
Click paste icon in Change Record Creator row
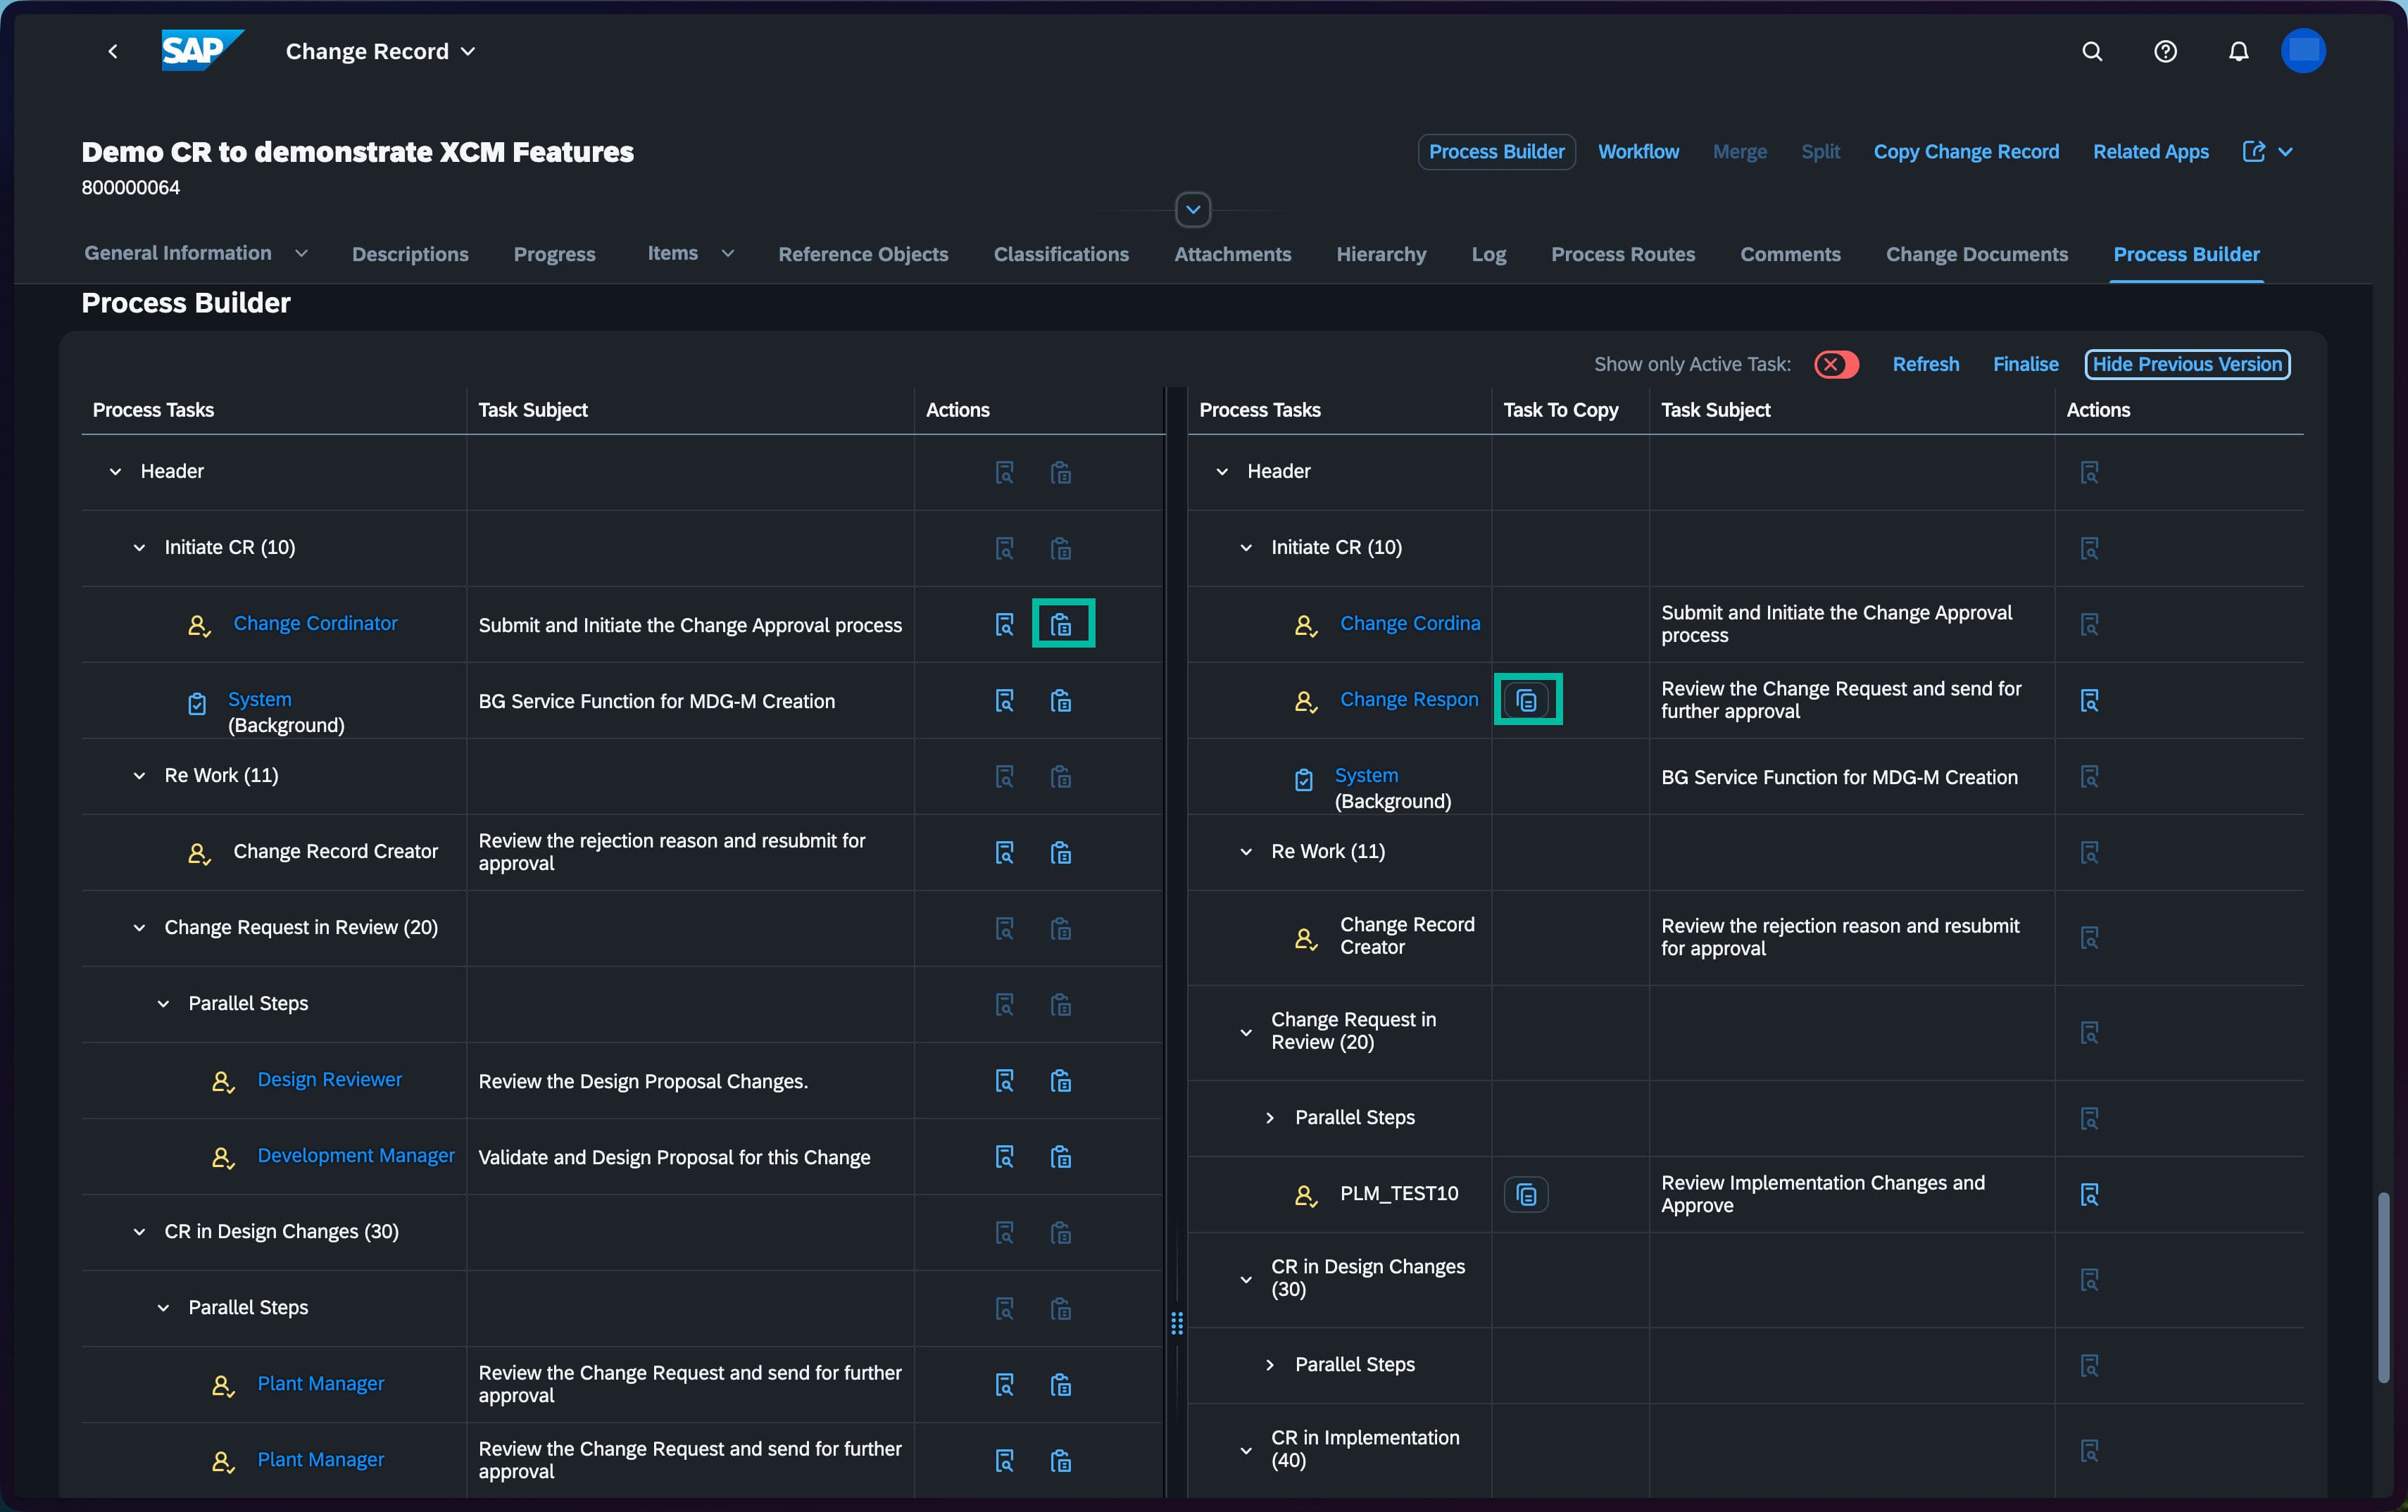coord(1061,852)
